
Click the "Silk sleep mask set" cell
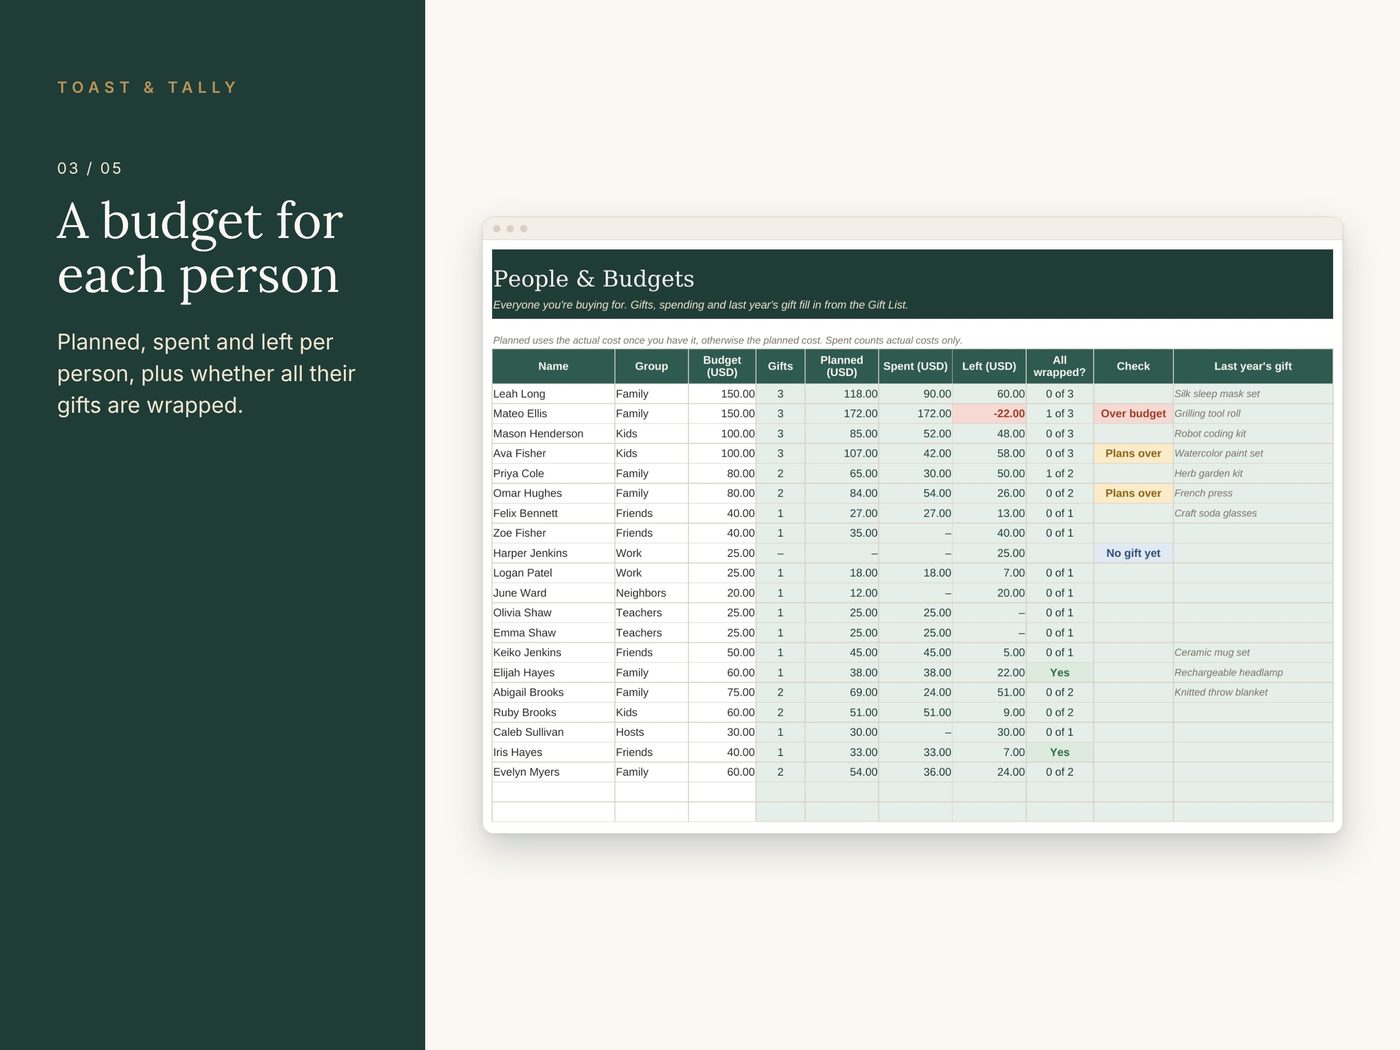click(1253, 394)
